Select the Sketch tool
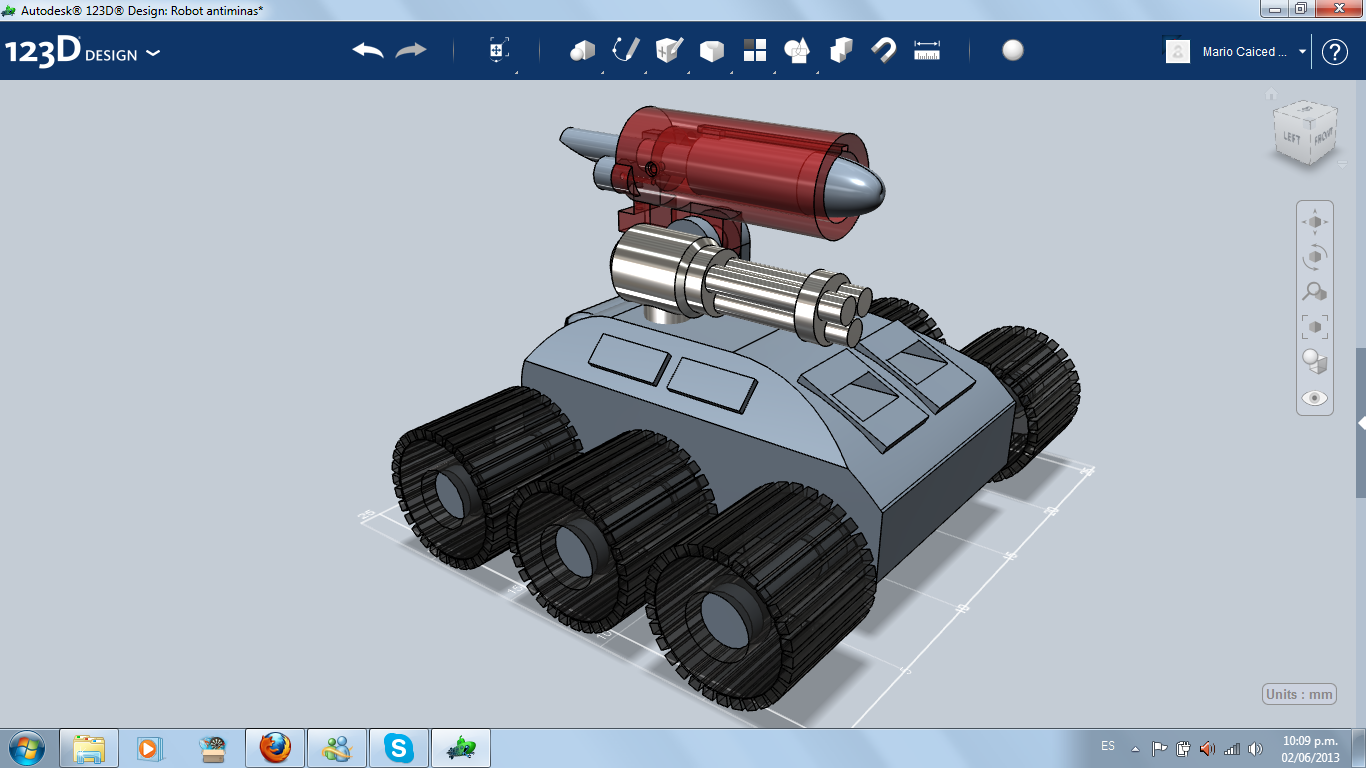This screenshot has height=768, width=1366. tap(626, 51)
